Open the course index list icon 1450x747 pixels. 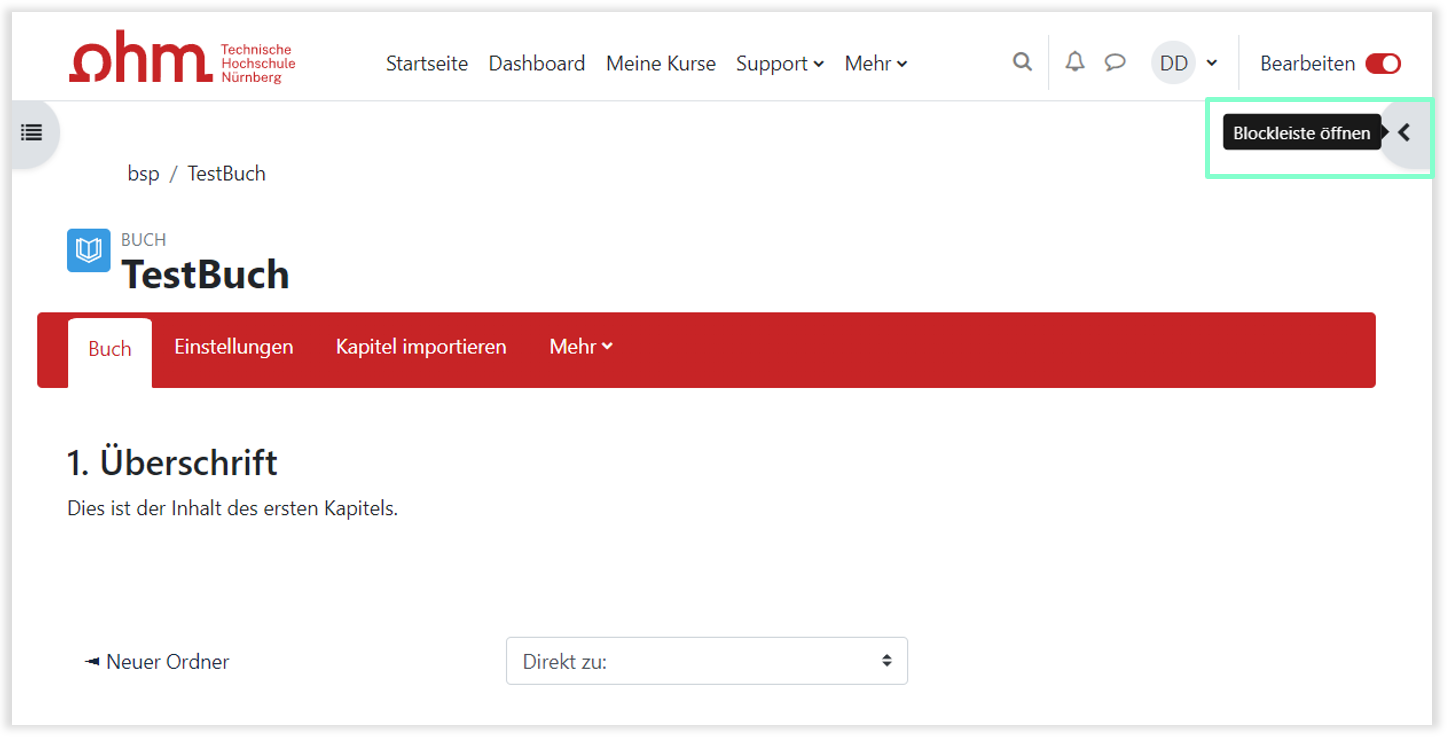32,132
